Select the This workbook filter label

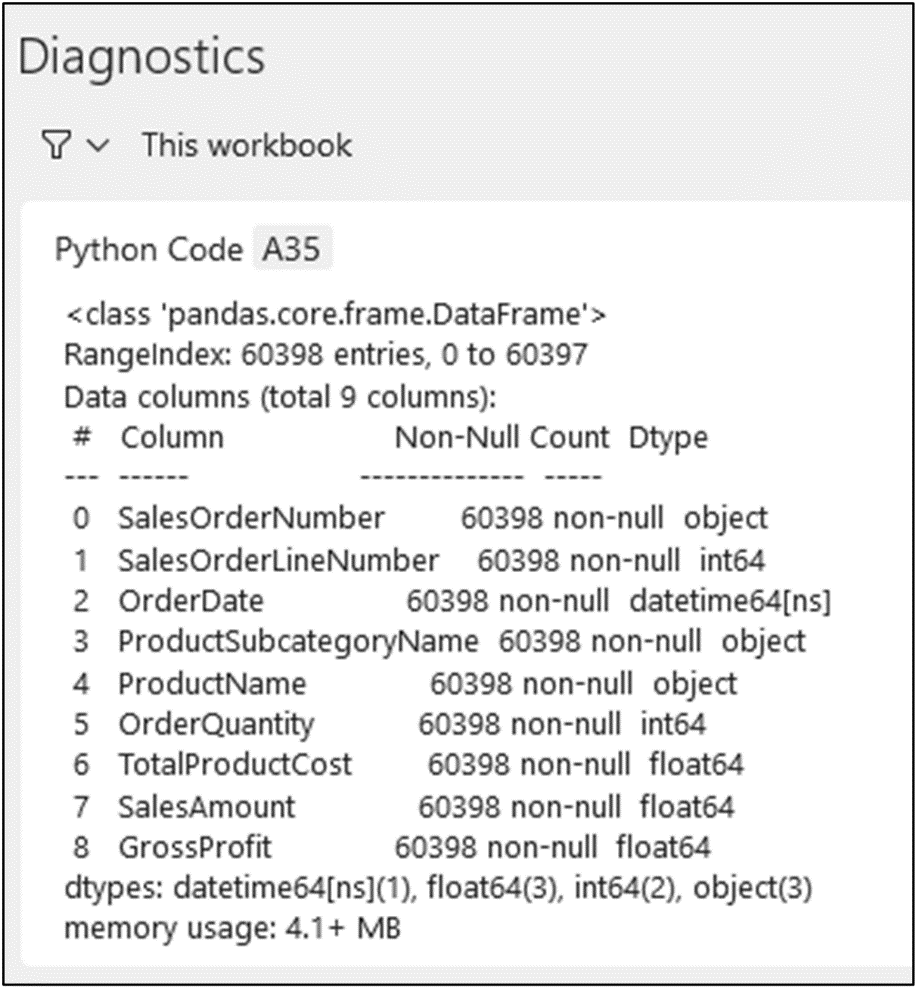click(246, 145)
